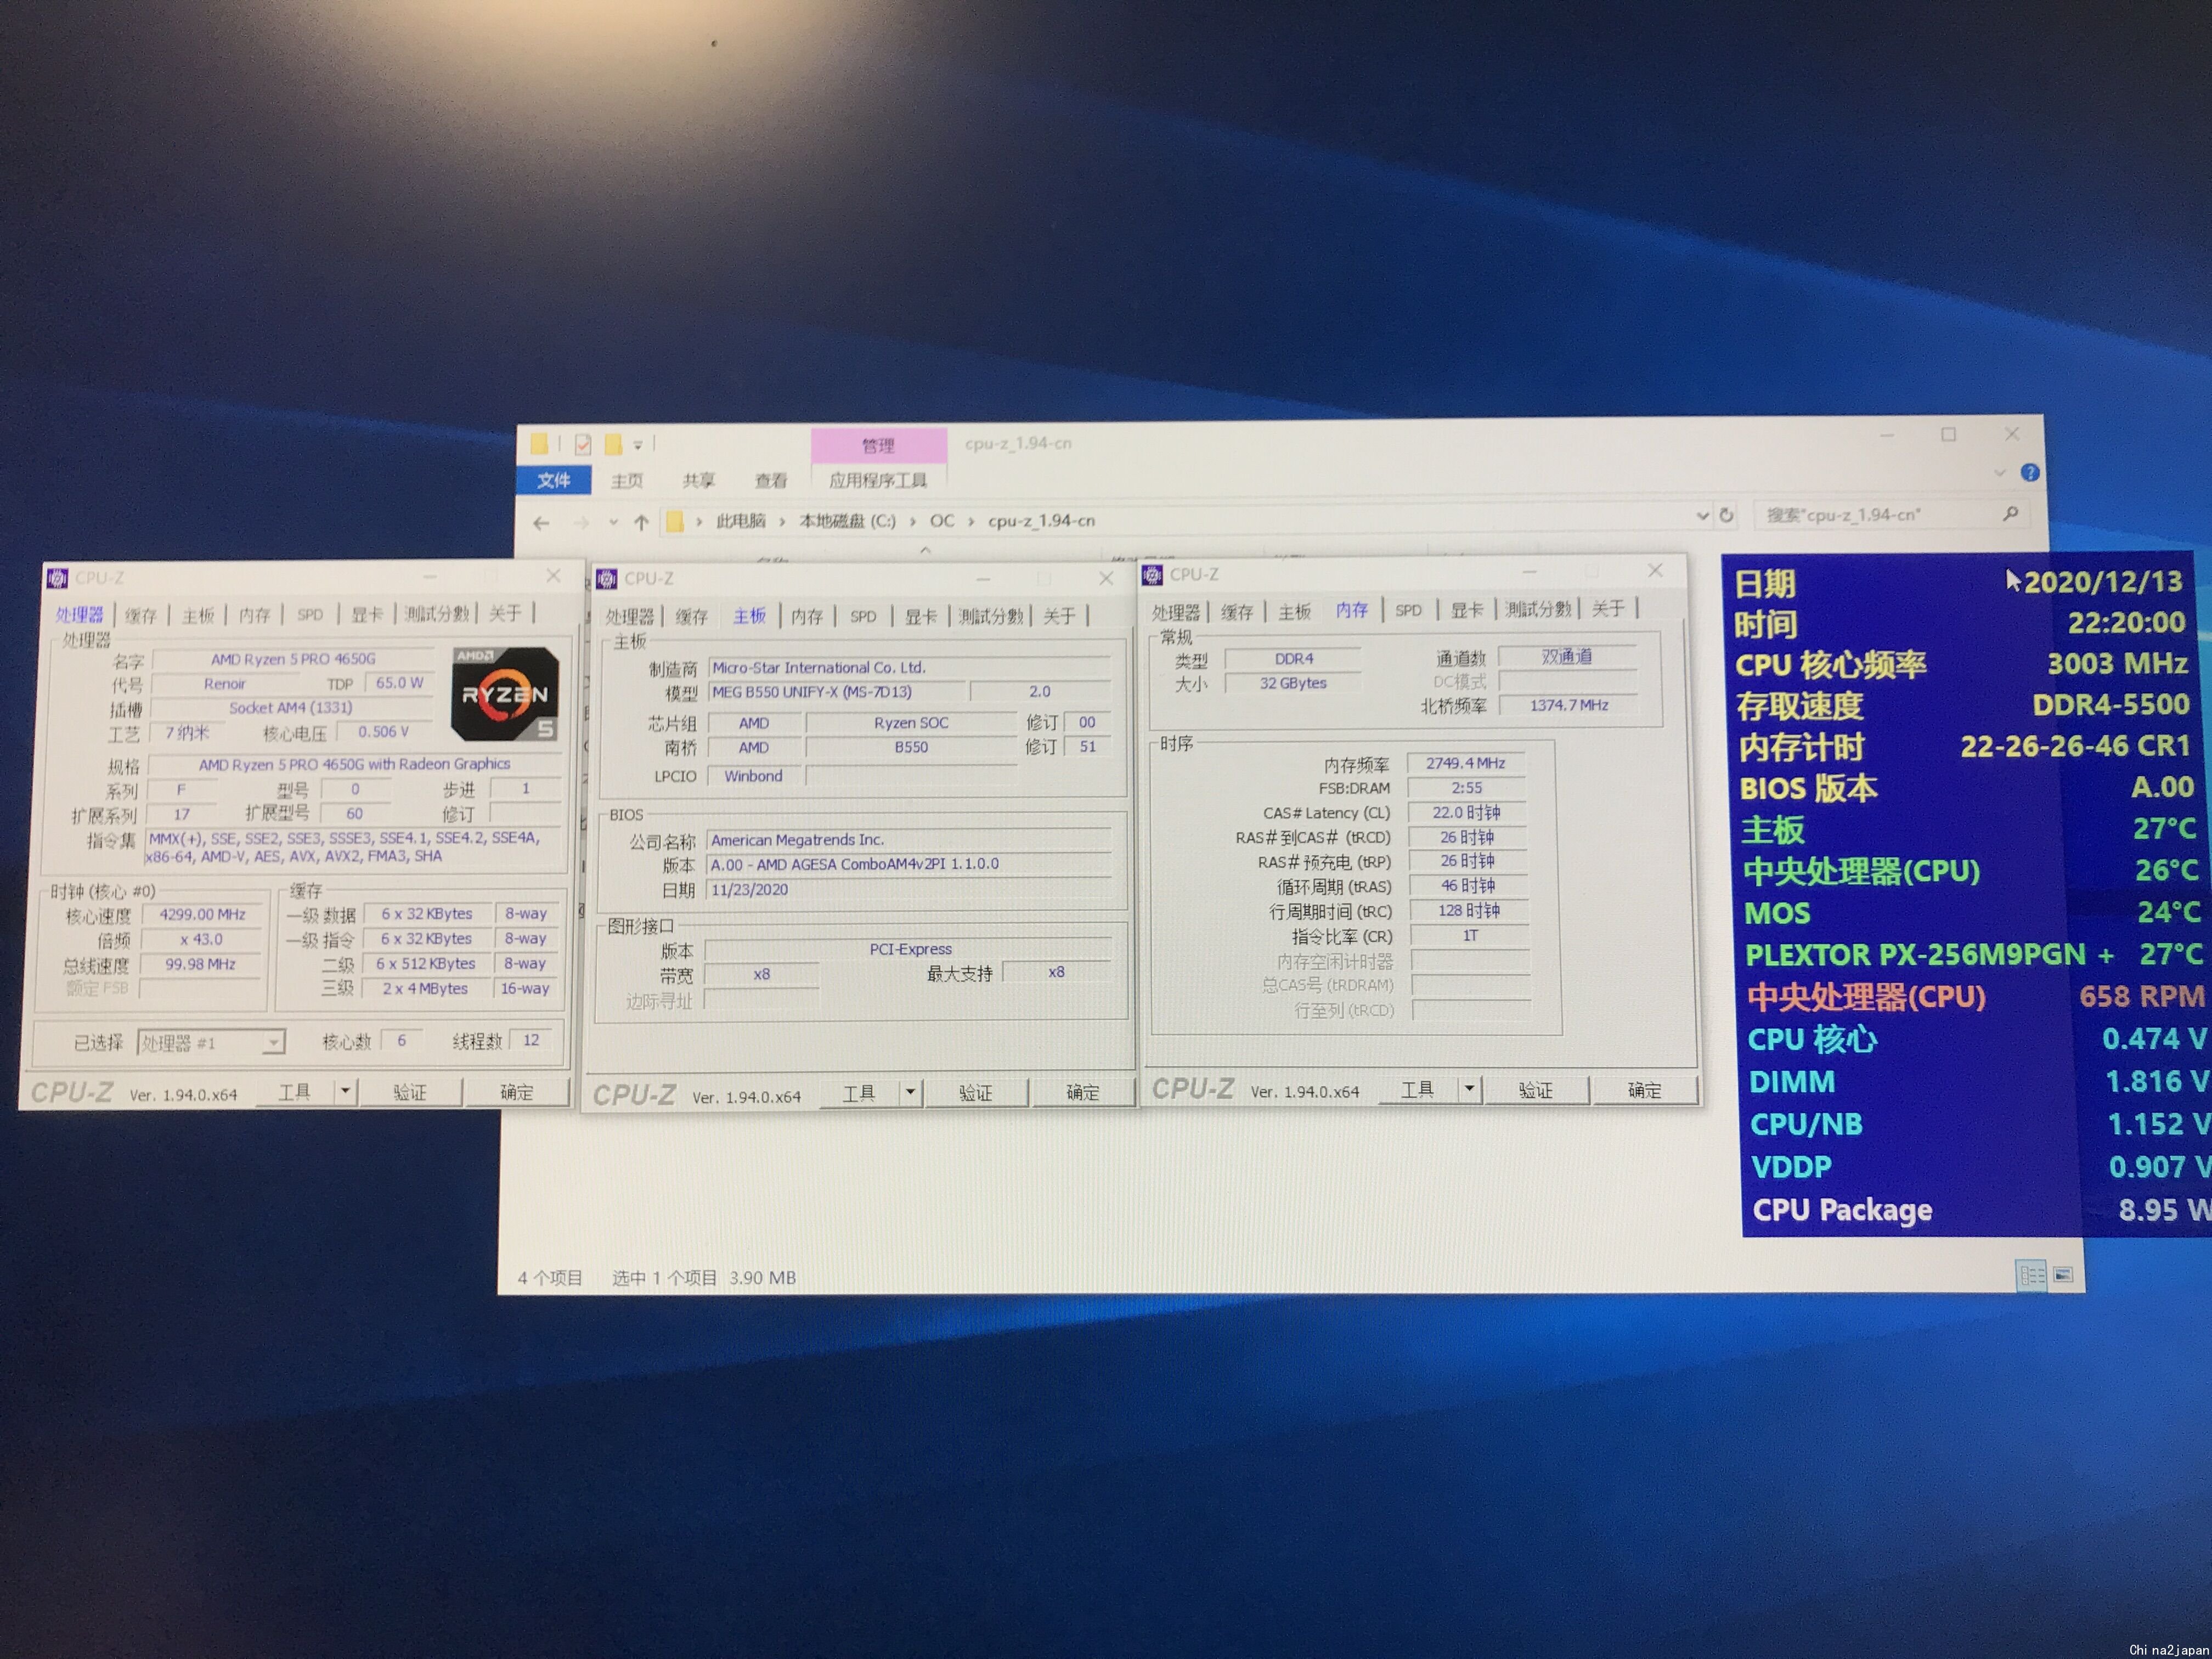The image size is (2212, 1659).
Task: Switch Explorer to large icons view
Action: point(2062,1274)
